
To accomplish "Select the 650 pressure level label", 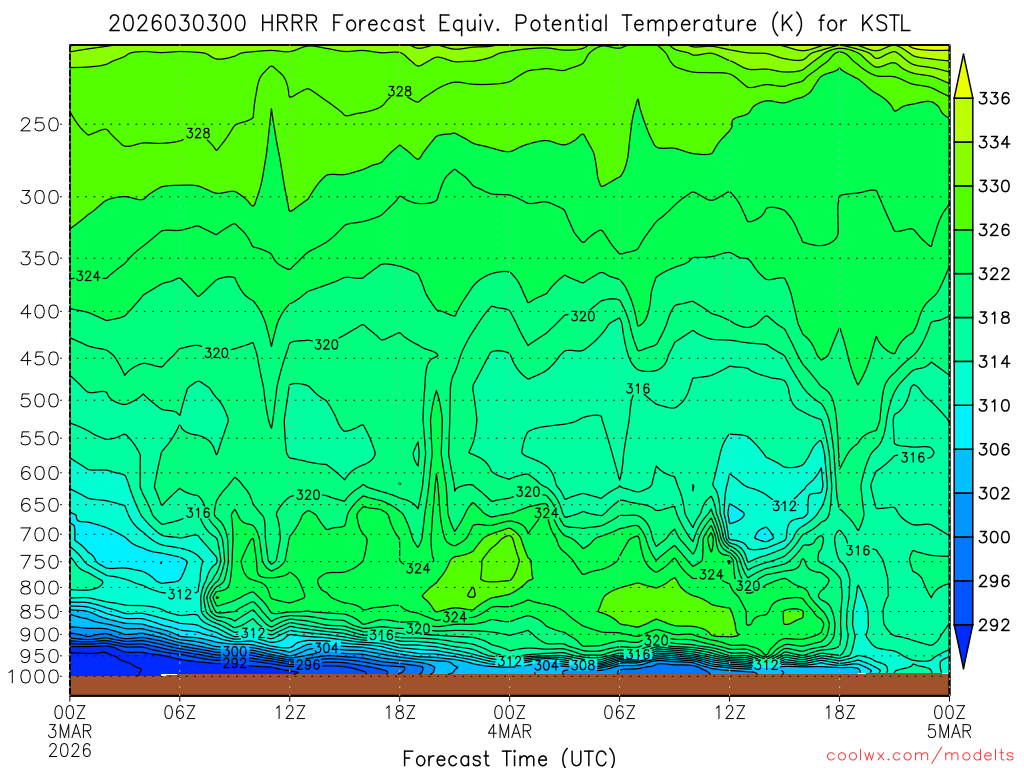I will 40,505.
